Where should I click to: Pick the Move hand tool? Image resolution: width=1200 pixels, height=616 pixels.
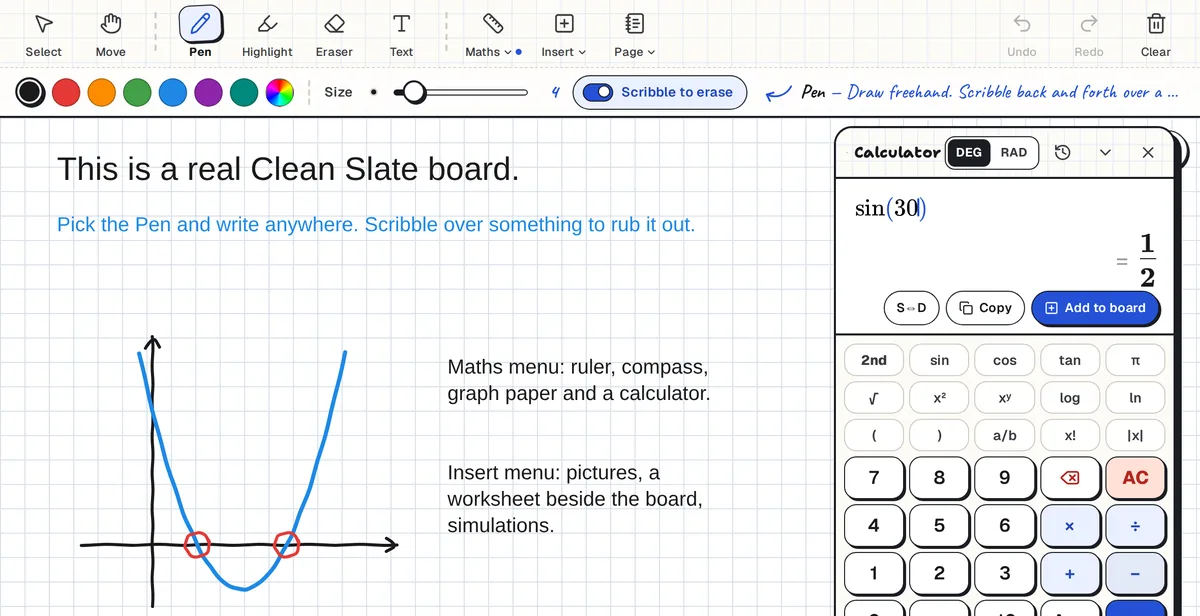pyautogui.click(x=111, y=35)
